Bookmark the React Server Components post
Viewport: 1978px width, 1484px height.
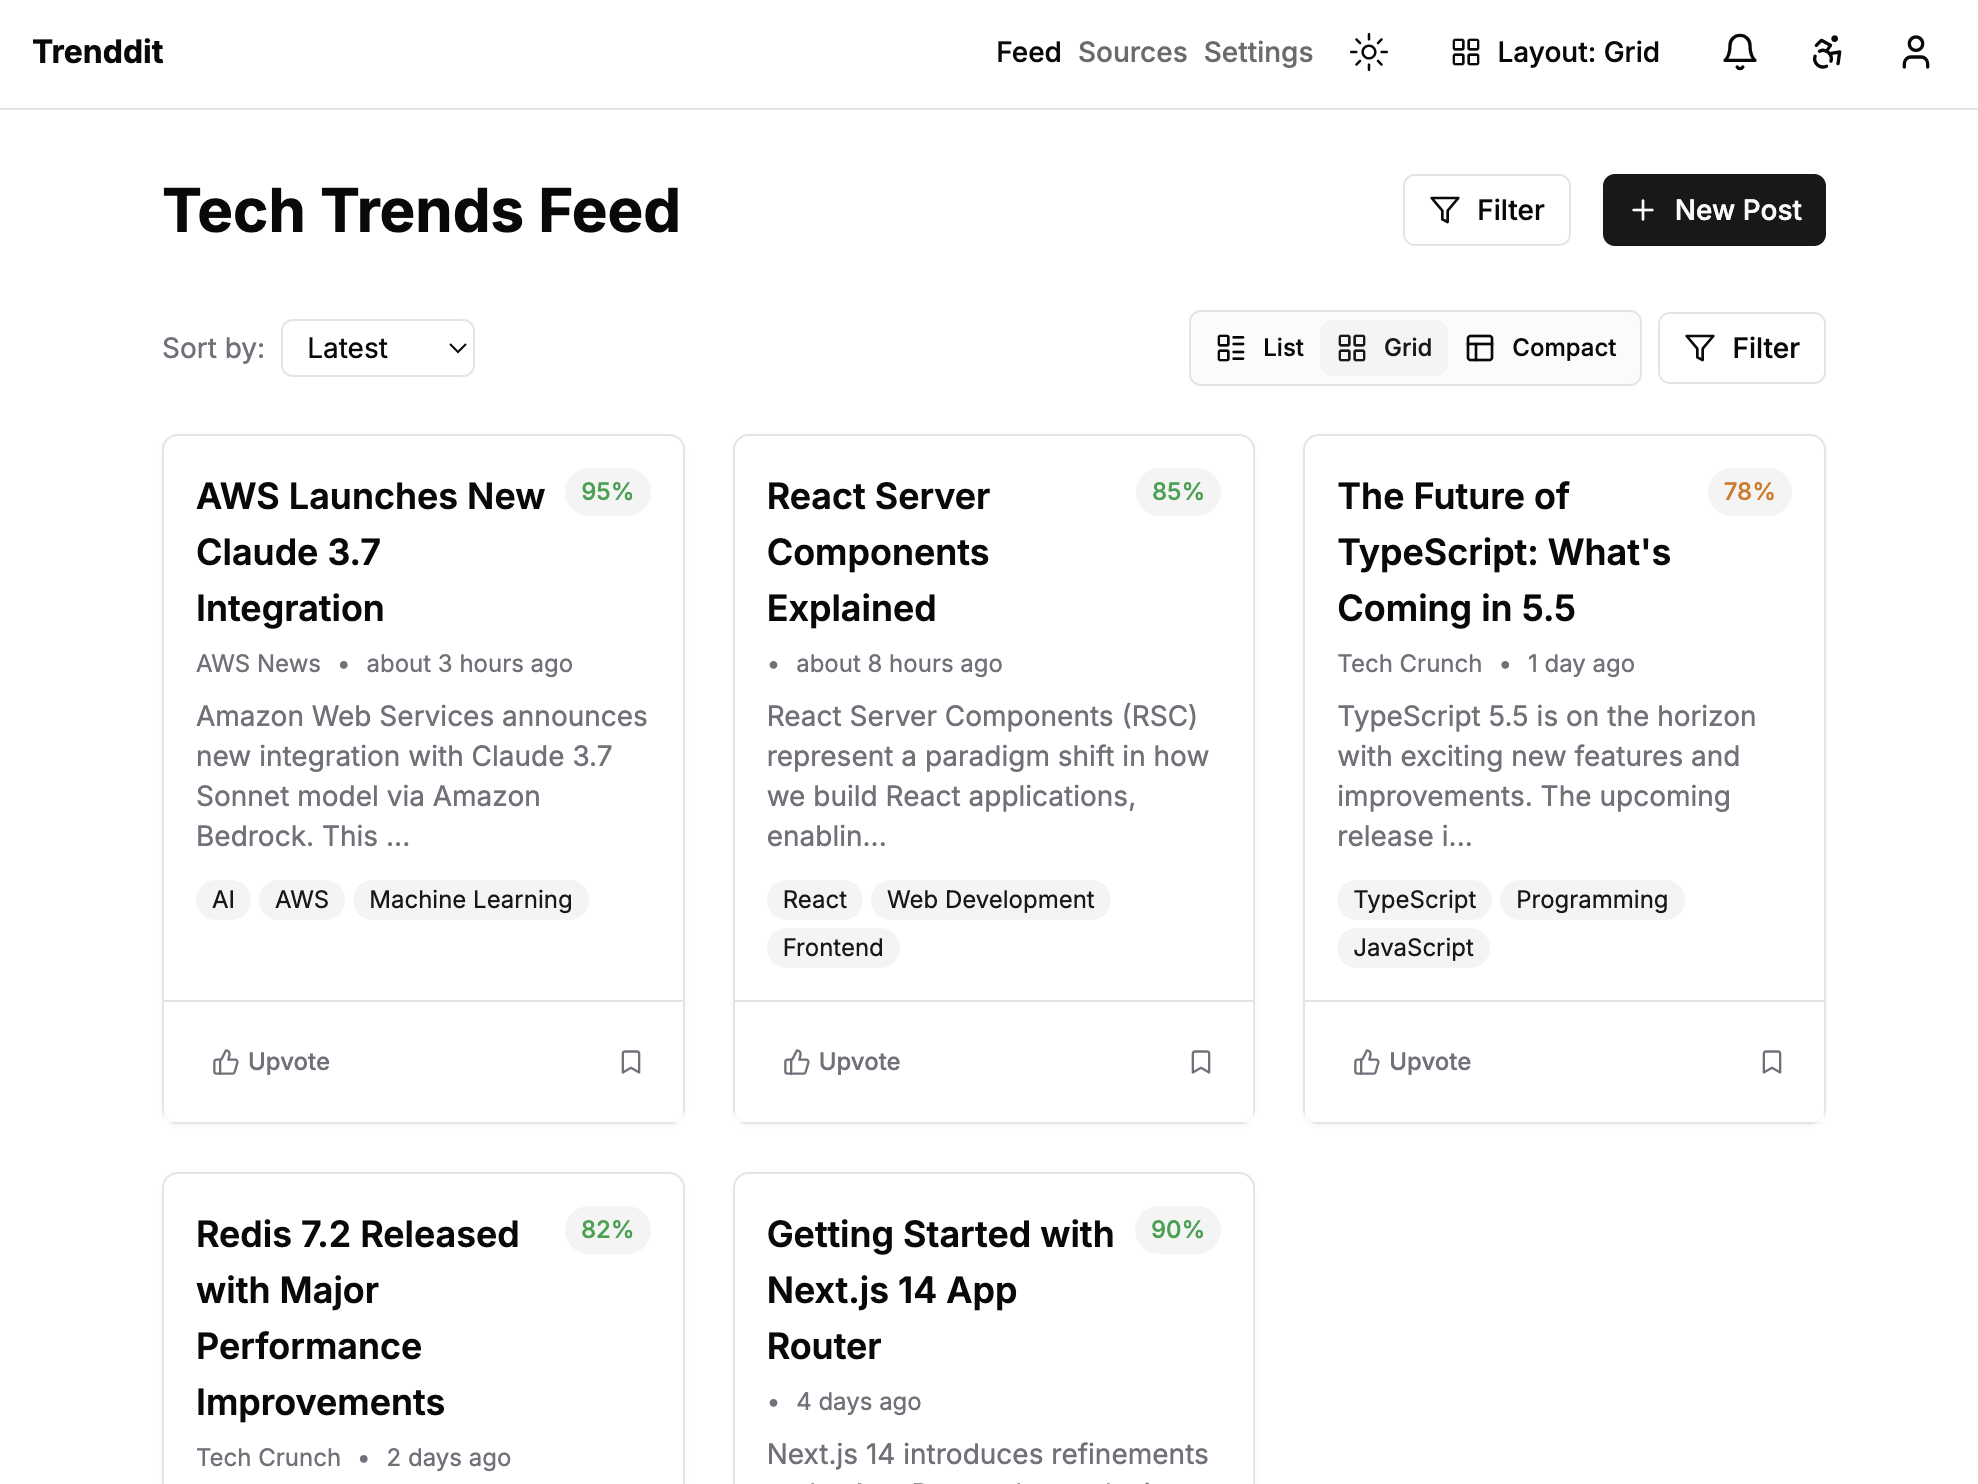pos(1200,1062)
